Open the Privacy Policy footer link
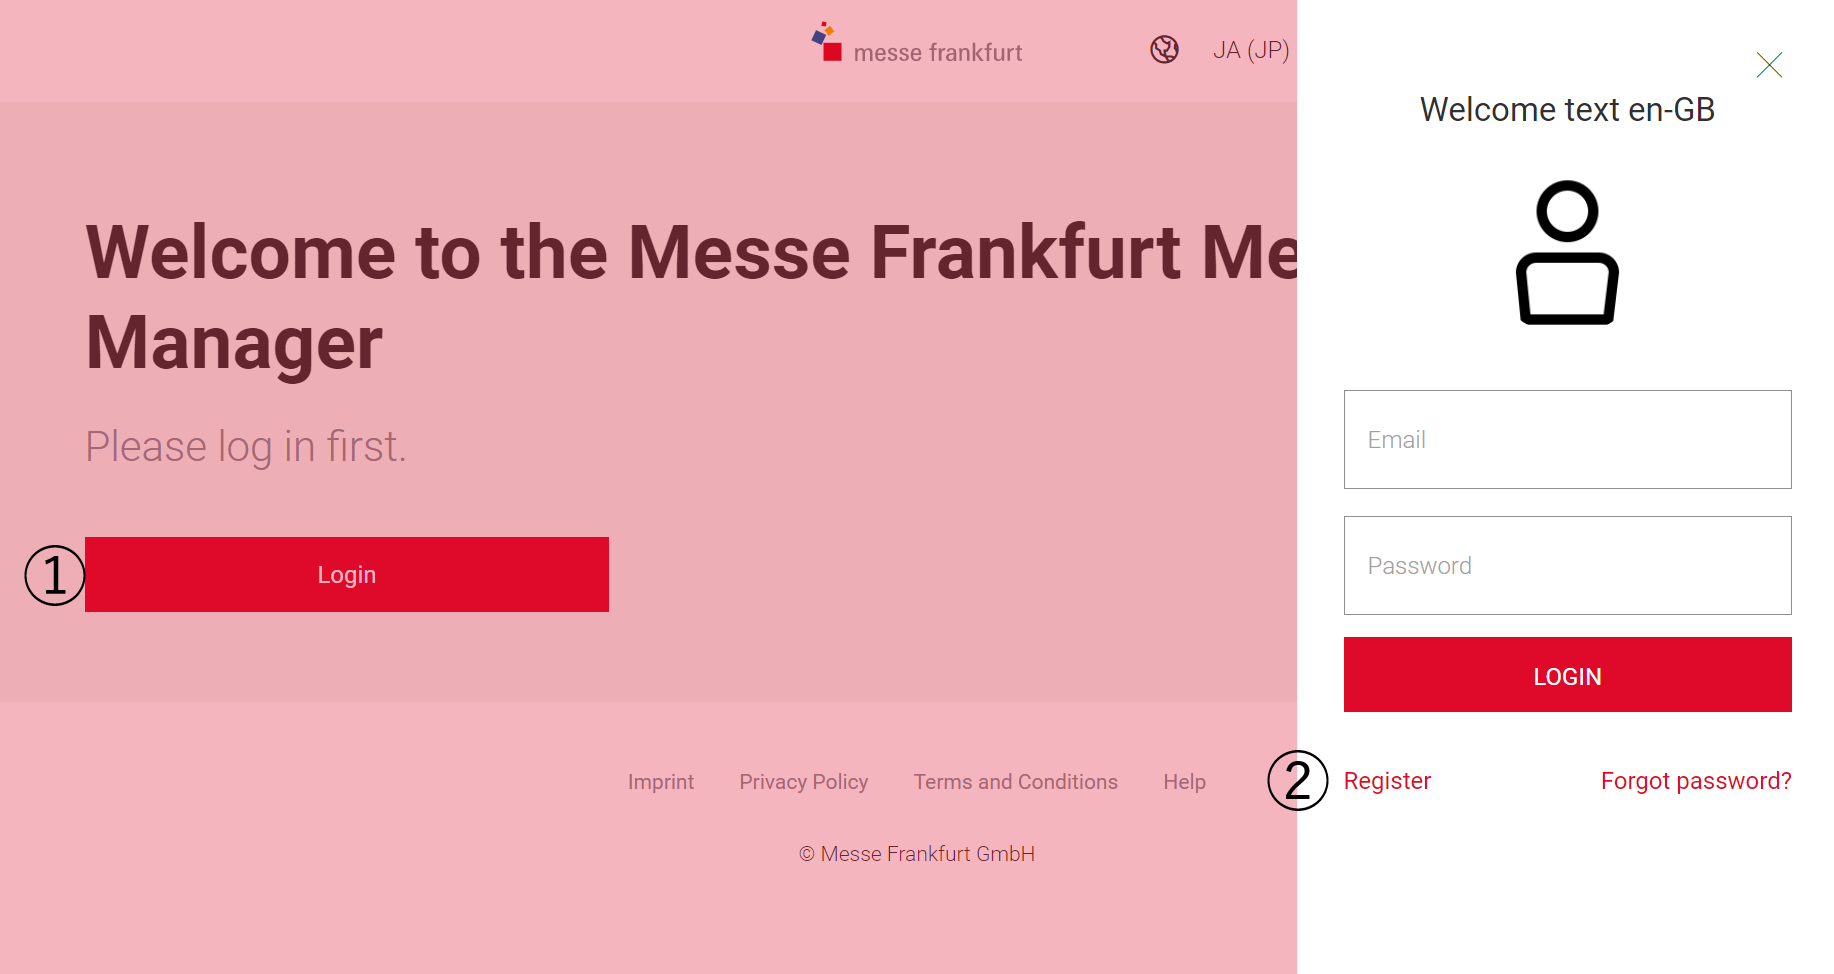The width and height of the screenshot is (1834, 974). pos(804,782)
